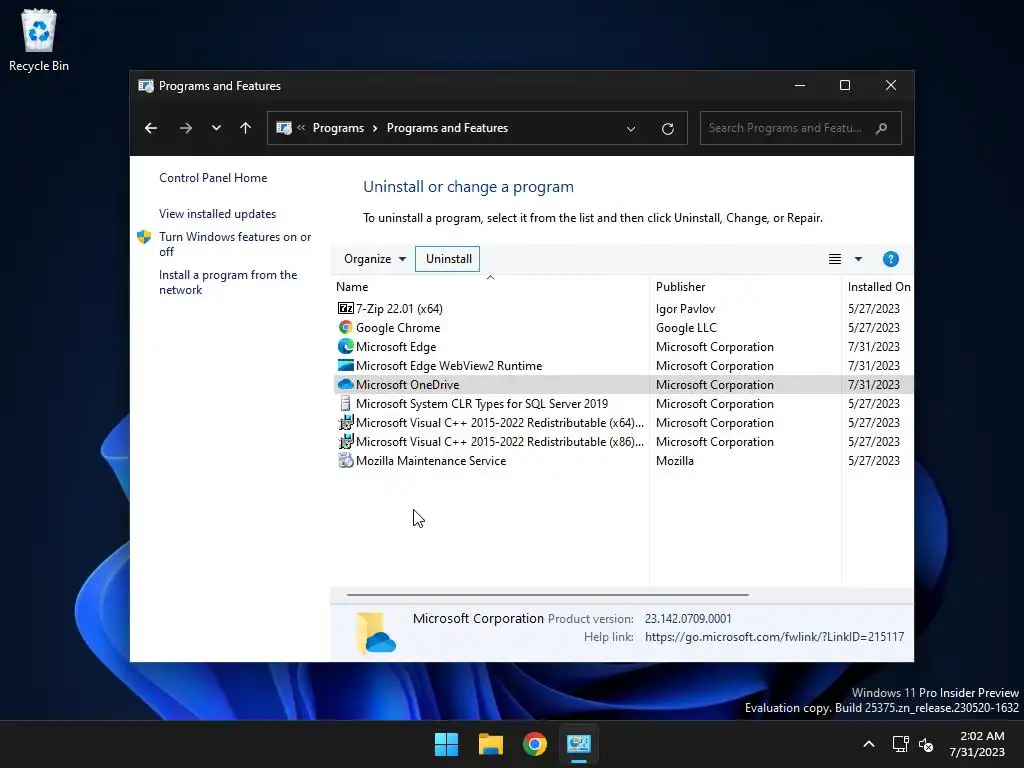Viewport: 1024px width, 768px height.
Task: Select Visual C++ 2015-2022 Redistributable (x64) name
Action: coord(500,423)
